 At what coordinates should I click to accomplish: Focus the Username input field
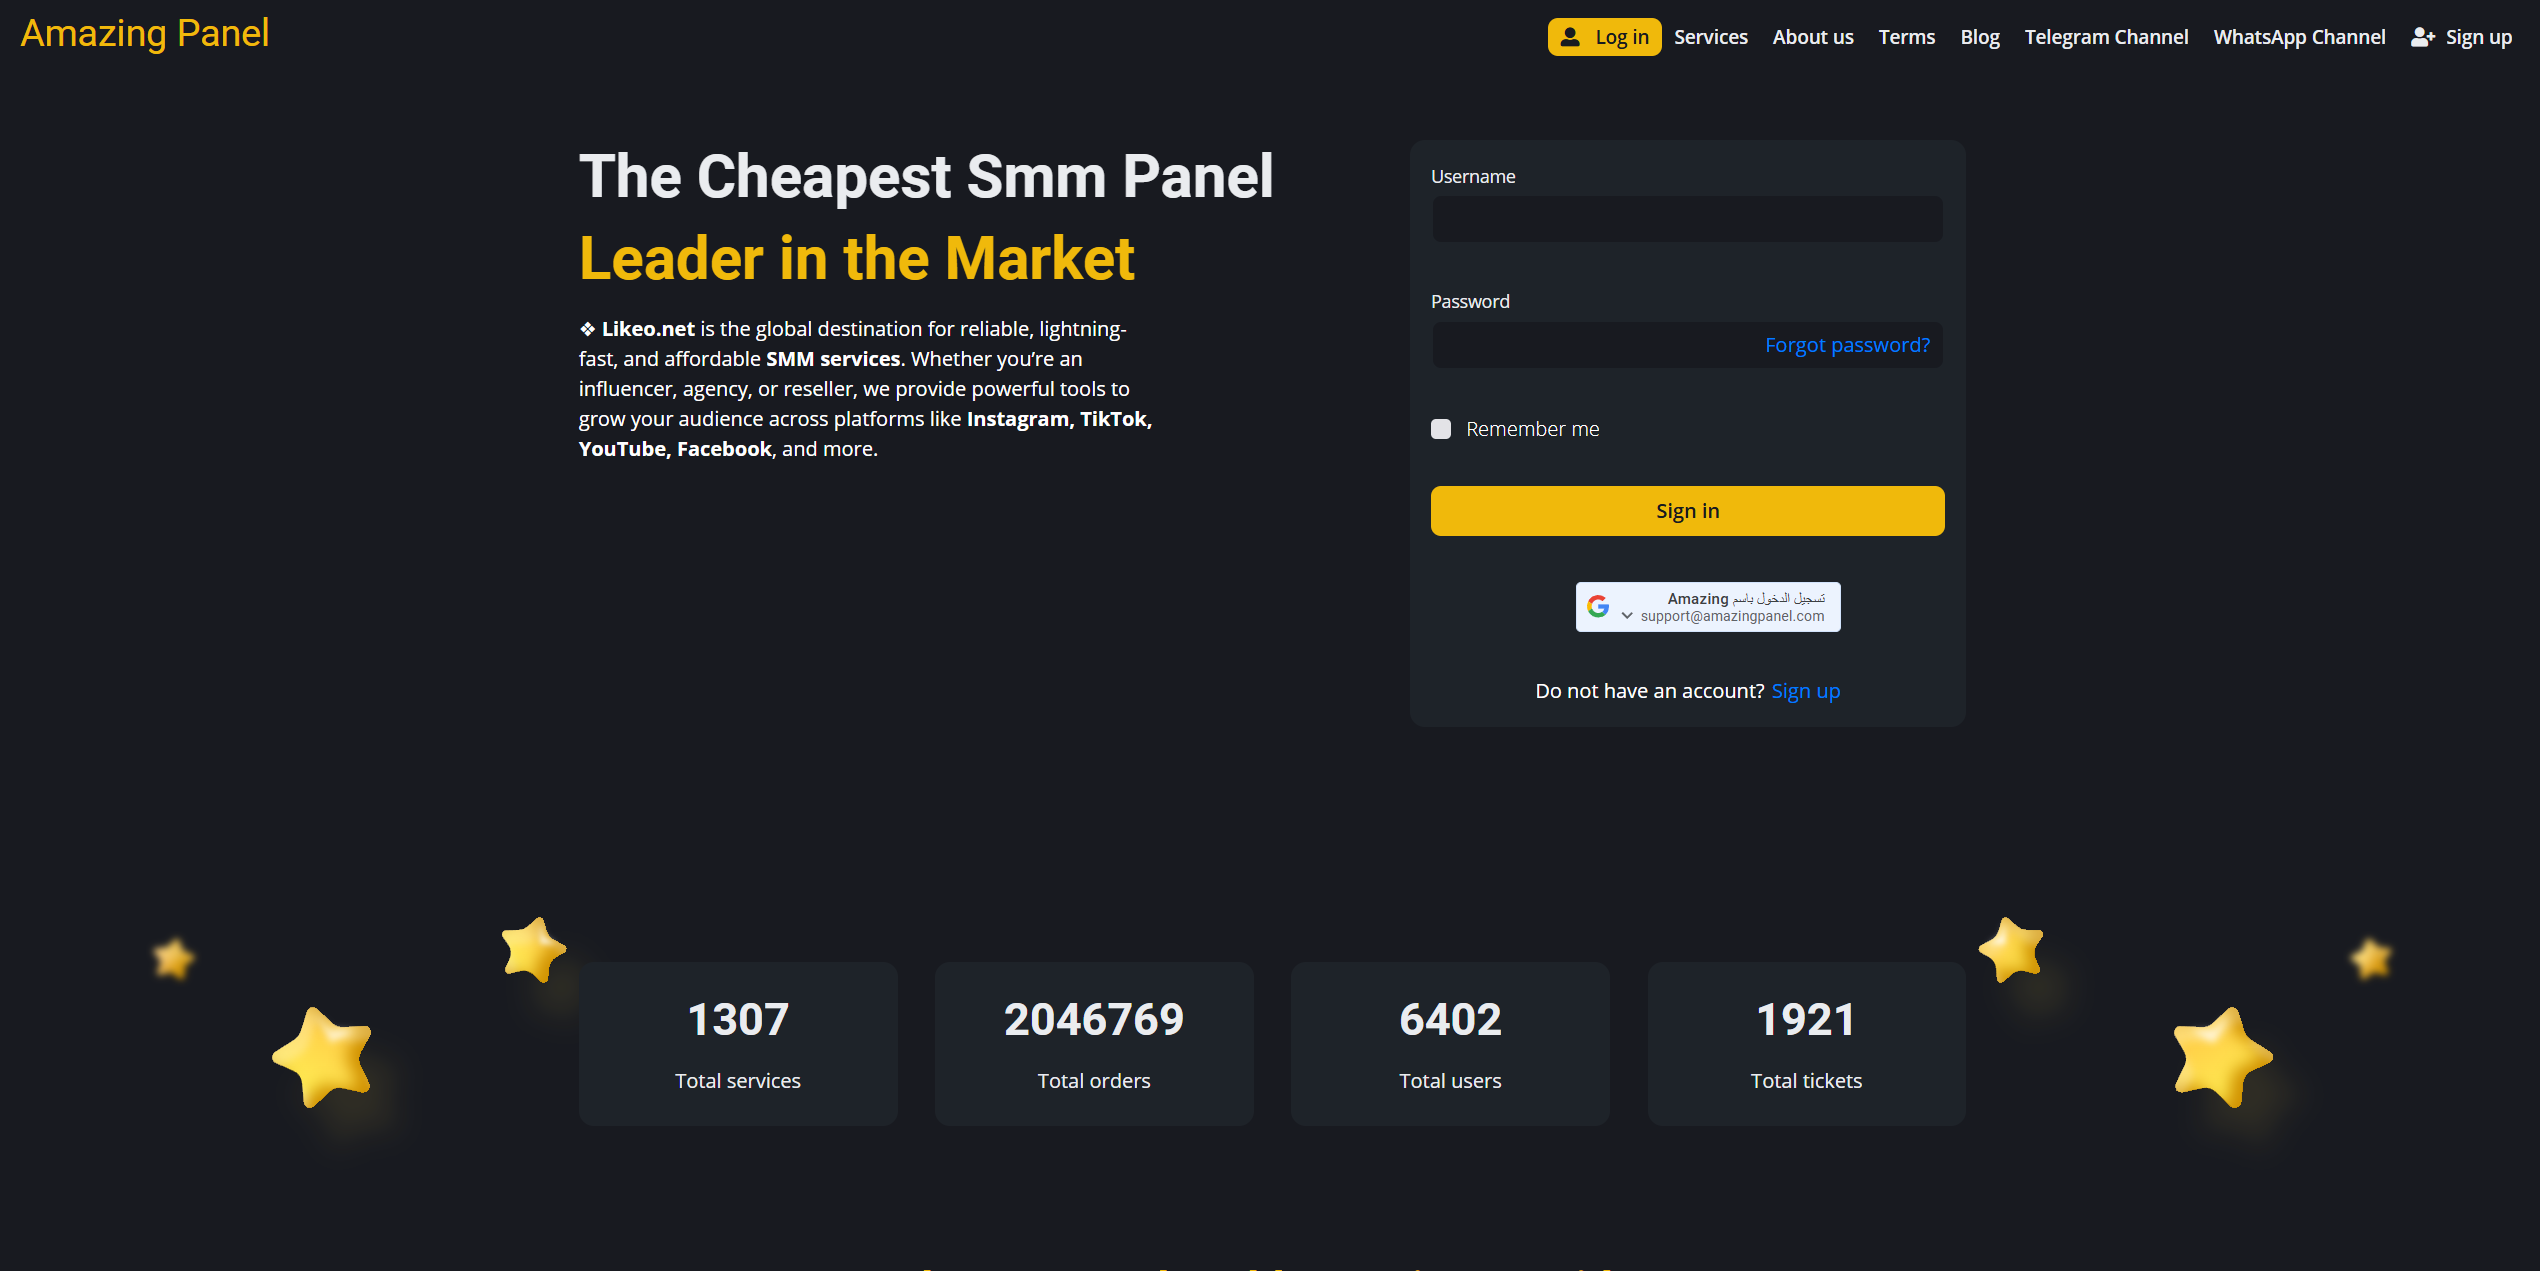pyautogui.click(x=1687, y=219)
